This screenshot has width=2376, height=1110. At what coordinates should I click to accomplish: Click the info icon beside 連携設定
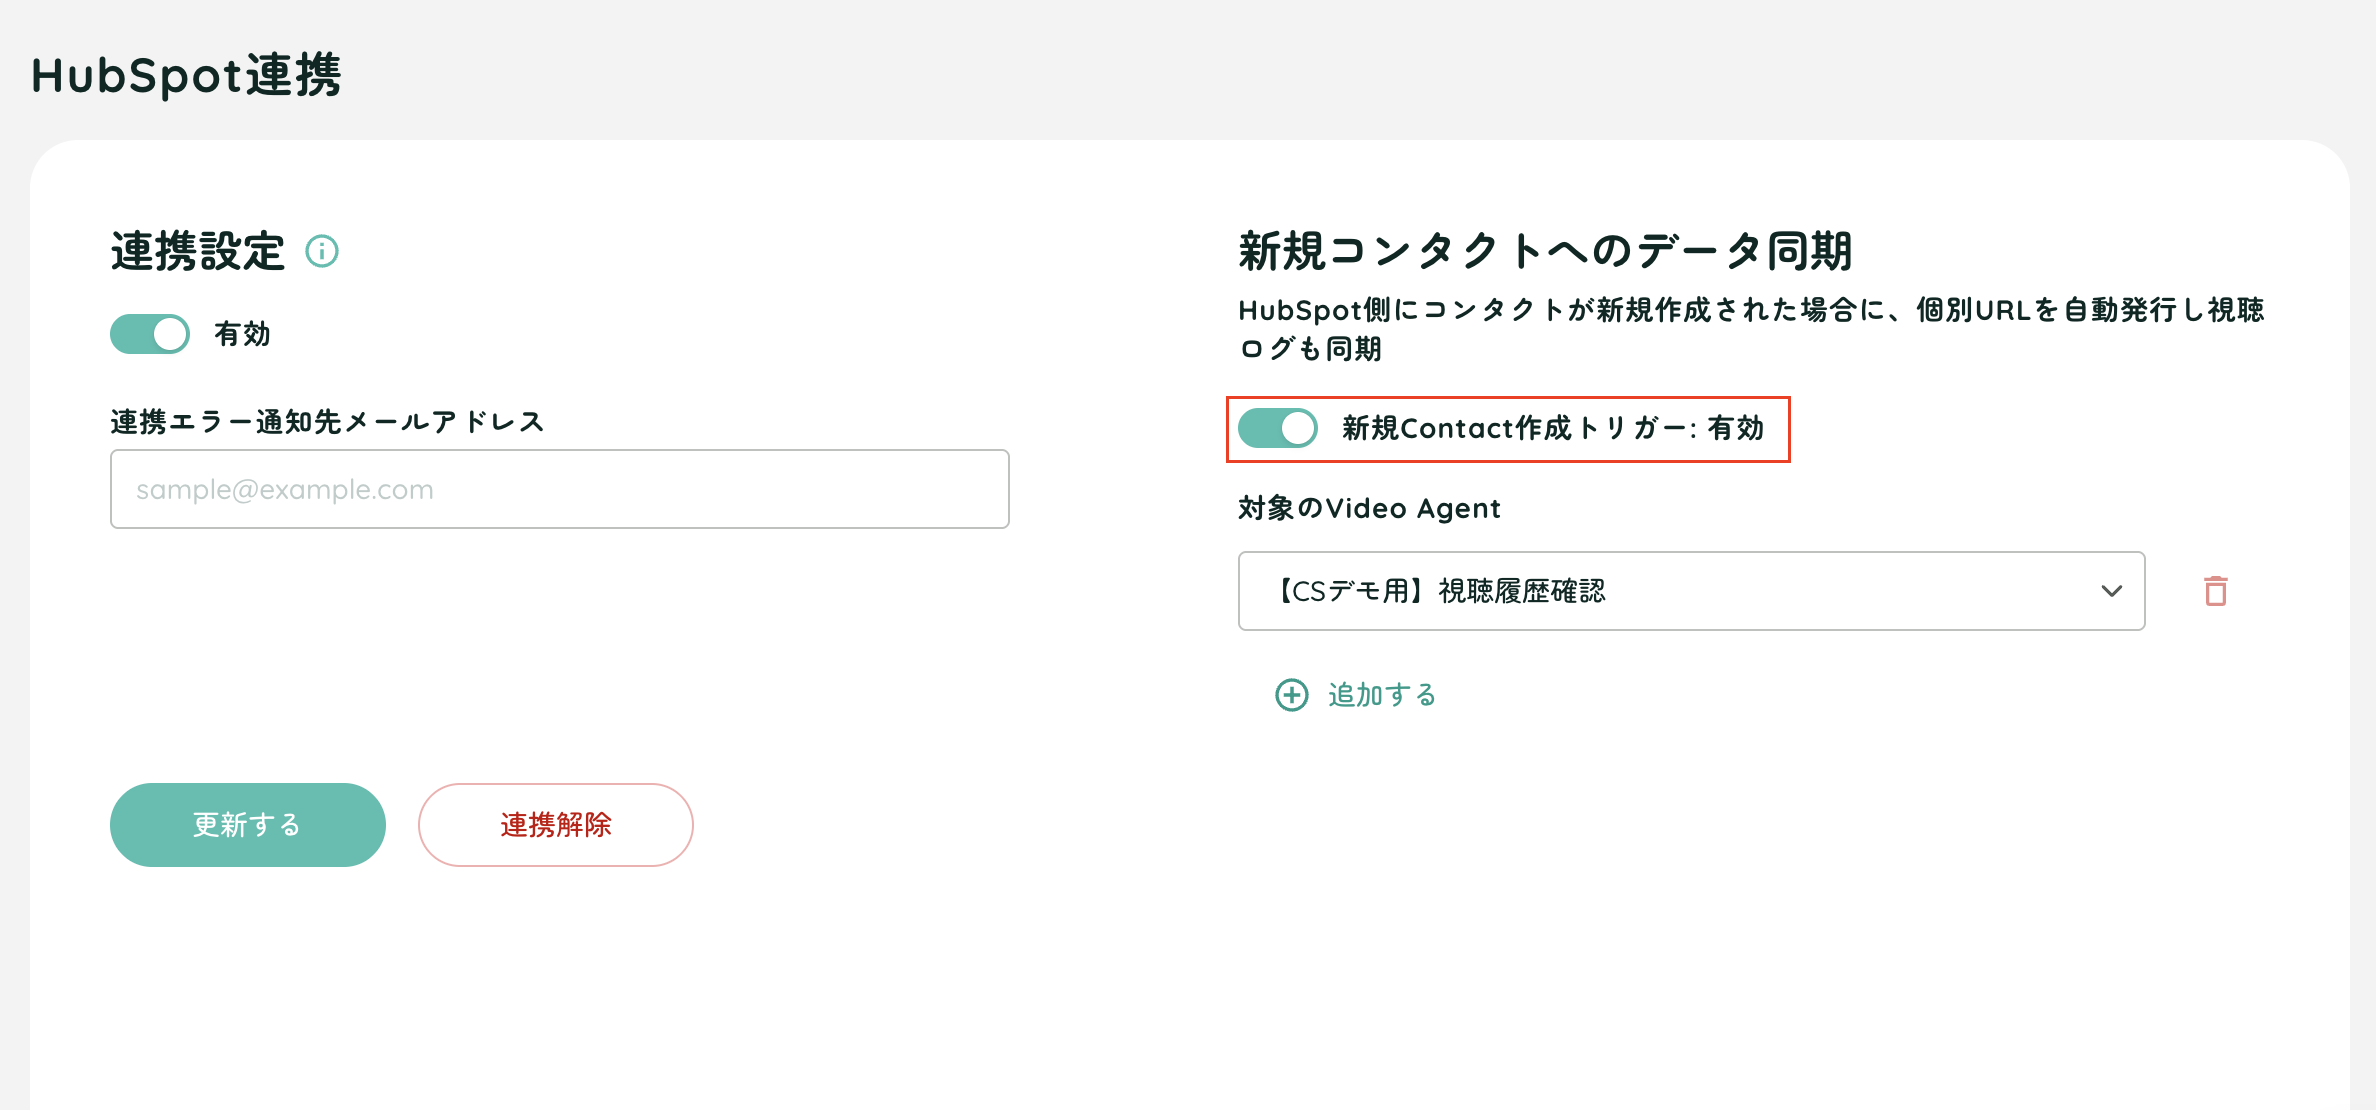pos(322,251)
